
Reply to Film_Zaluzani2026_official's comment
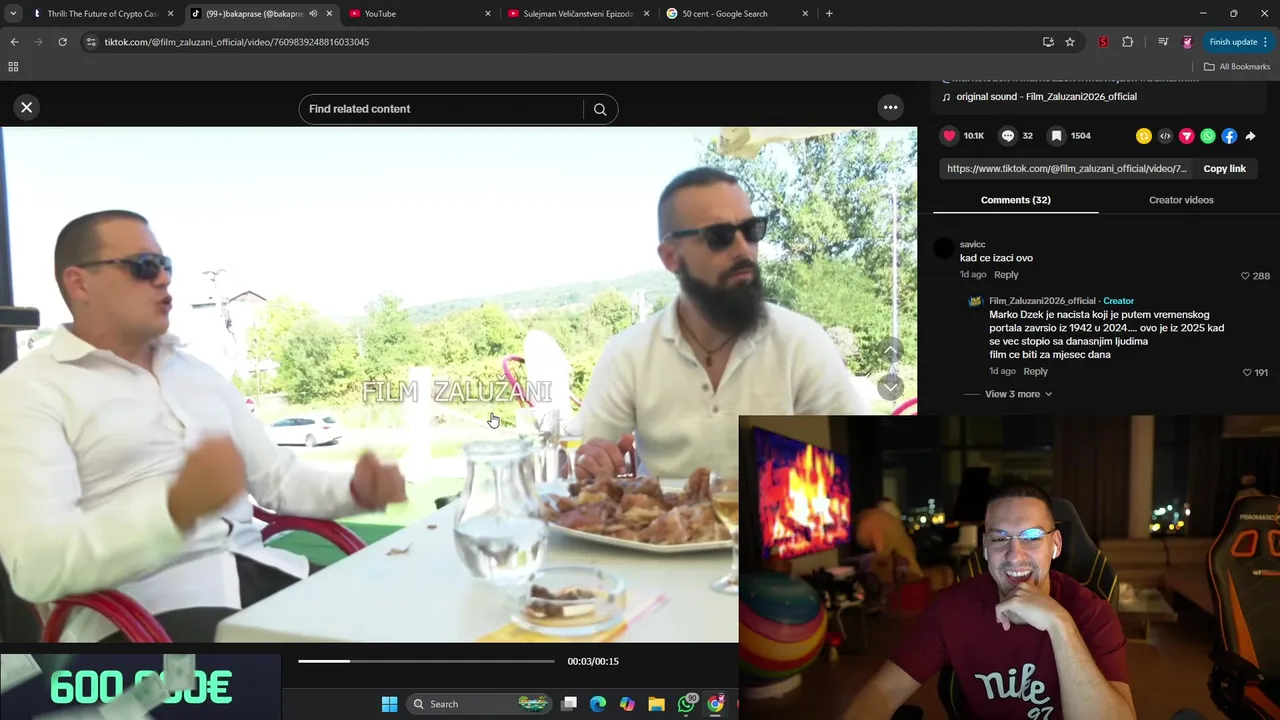coord(1035,371)
